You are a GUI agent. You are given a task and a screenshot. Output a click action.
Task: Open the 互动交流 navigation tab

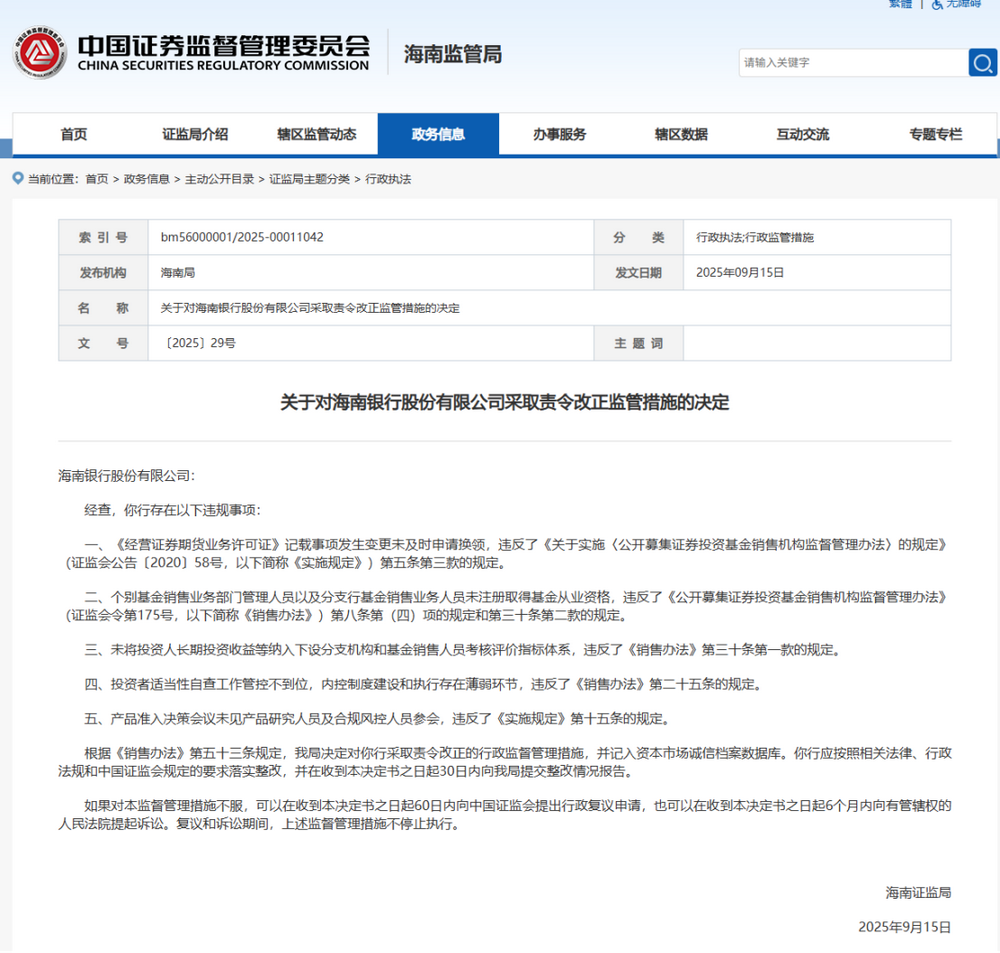(x=803, y=134)
